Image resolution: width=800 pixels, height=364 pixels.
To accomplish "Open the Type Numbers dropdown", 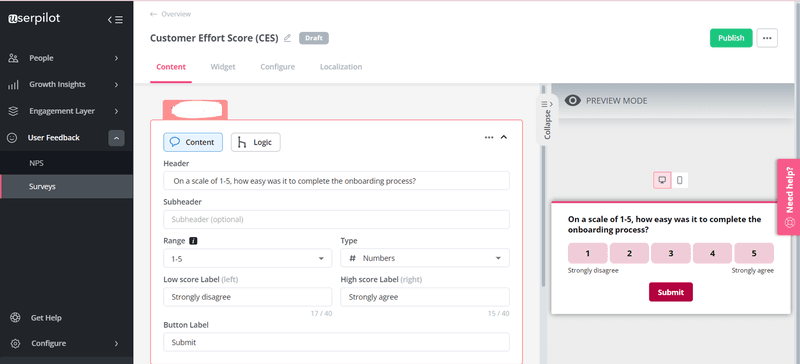I will [425, 258].
